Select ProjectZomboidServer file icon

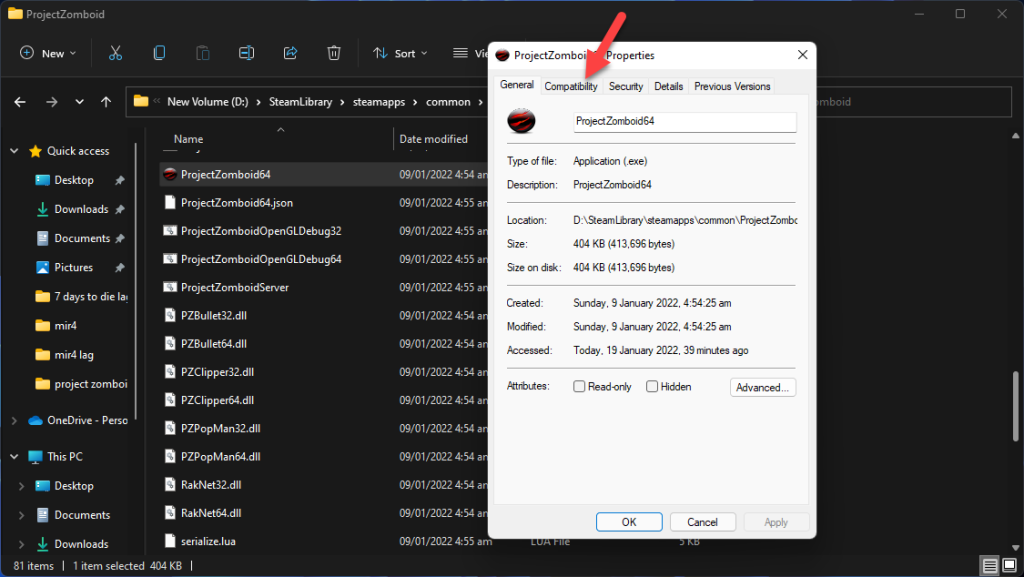[x=170, y=287]
